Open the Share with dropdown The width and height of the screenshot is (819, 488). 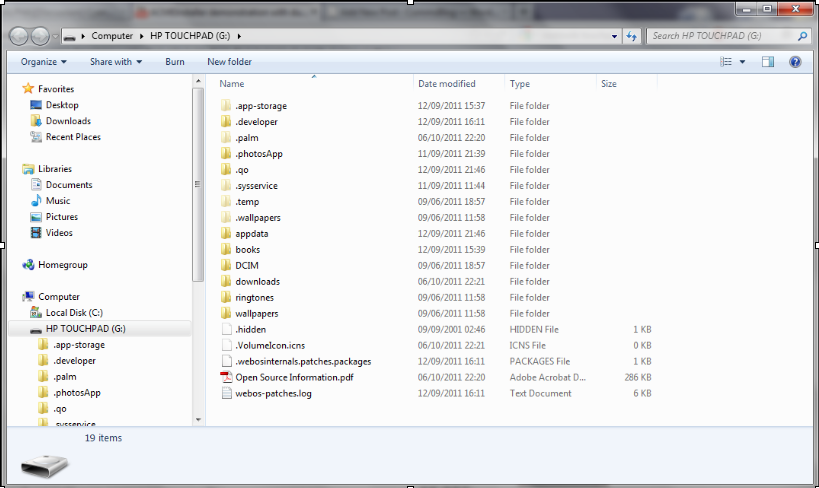[116, 62]
